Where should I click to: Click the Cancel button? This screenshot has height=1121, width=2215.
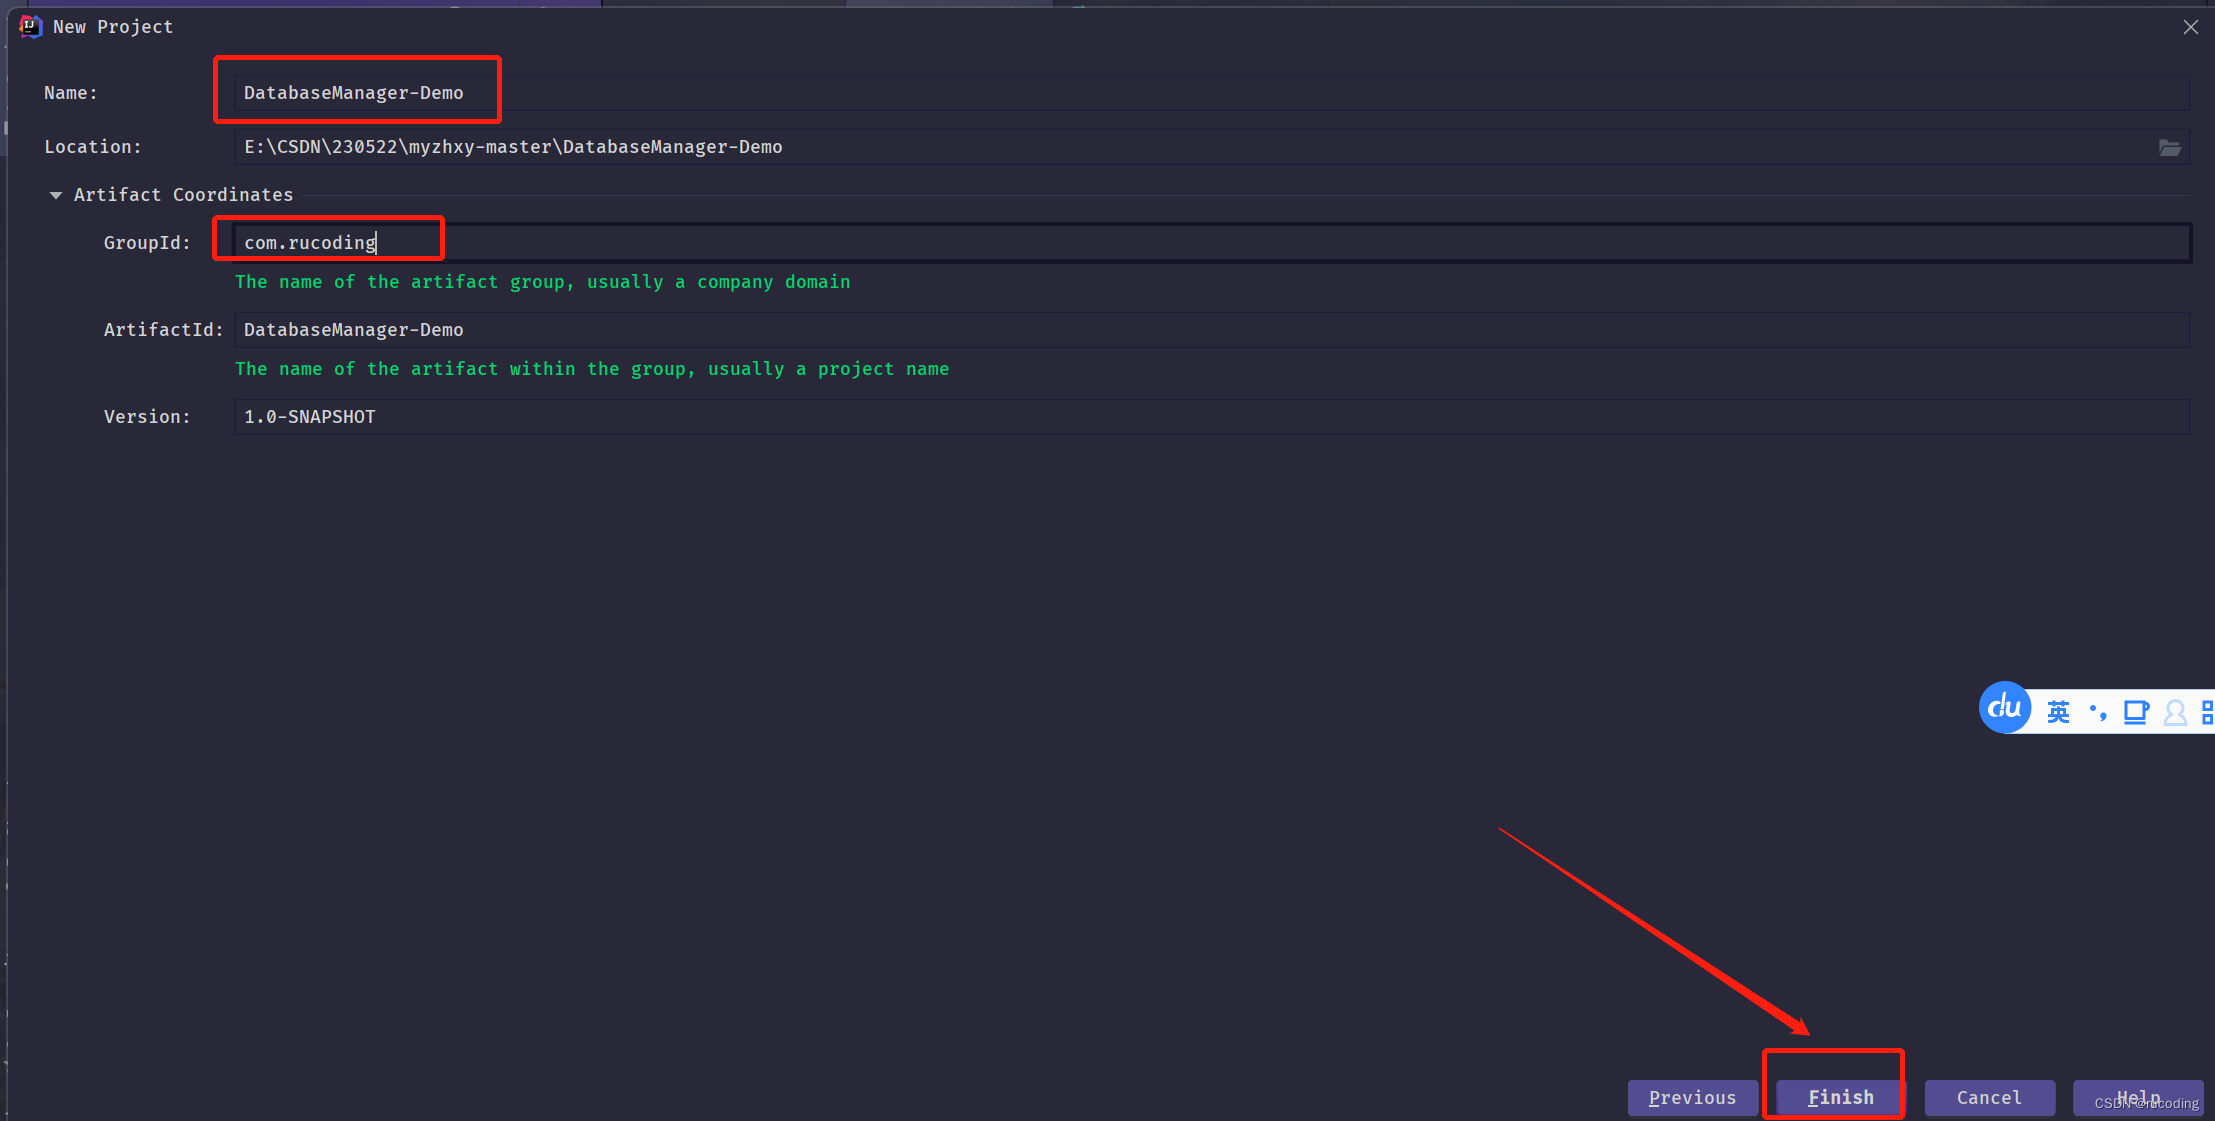click(1989, 1097)
